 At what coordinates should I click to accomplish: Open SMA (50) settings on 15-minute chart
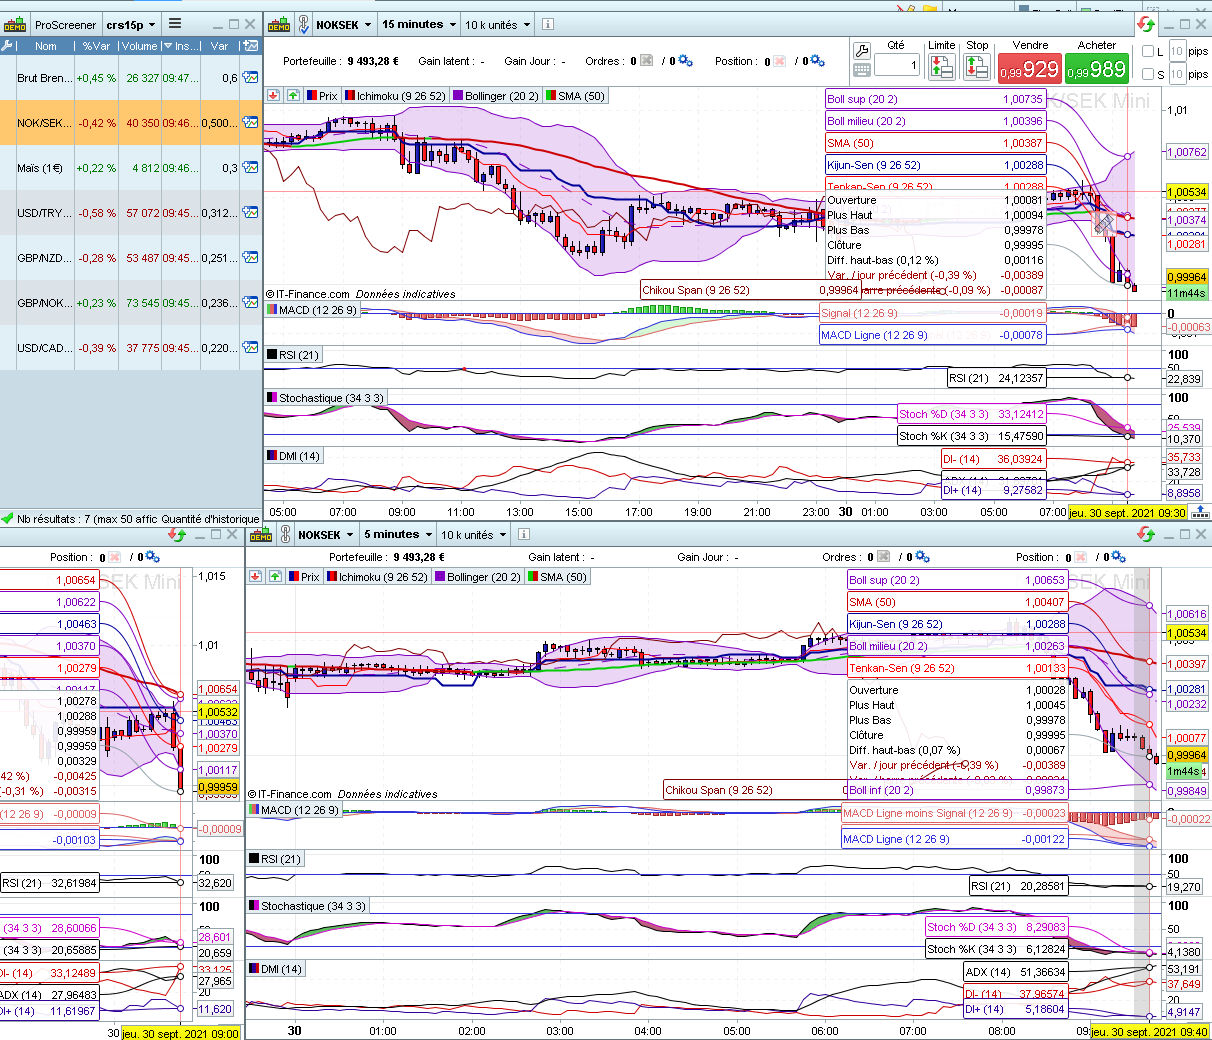[x=575, y=96]
